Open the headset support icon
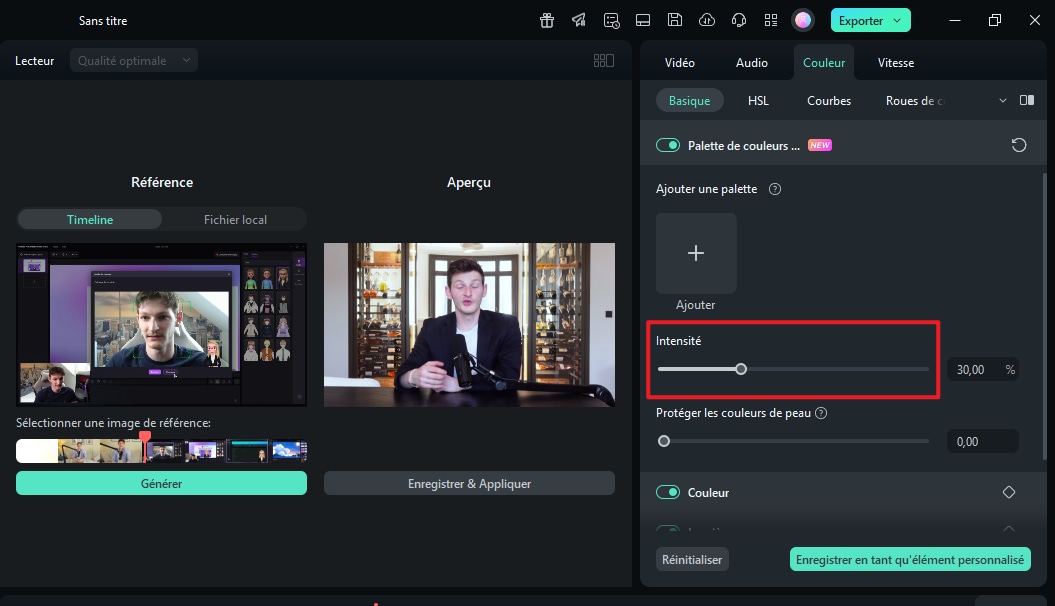Screen dimensions: 1055x606 pyautogui.click(x=739, y=20)
